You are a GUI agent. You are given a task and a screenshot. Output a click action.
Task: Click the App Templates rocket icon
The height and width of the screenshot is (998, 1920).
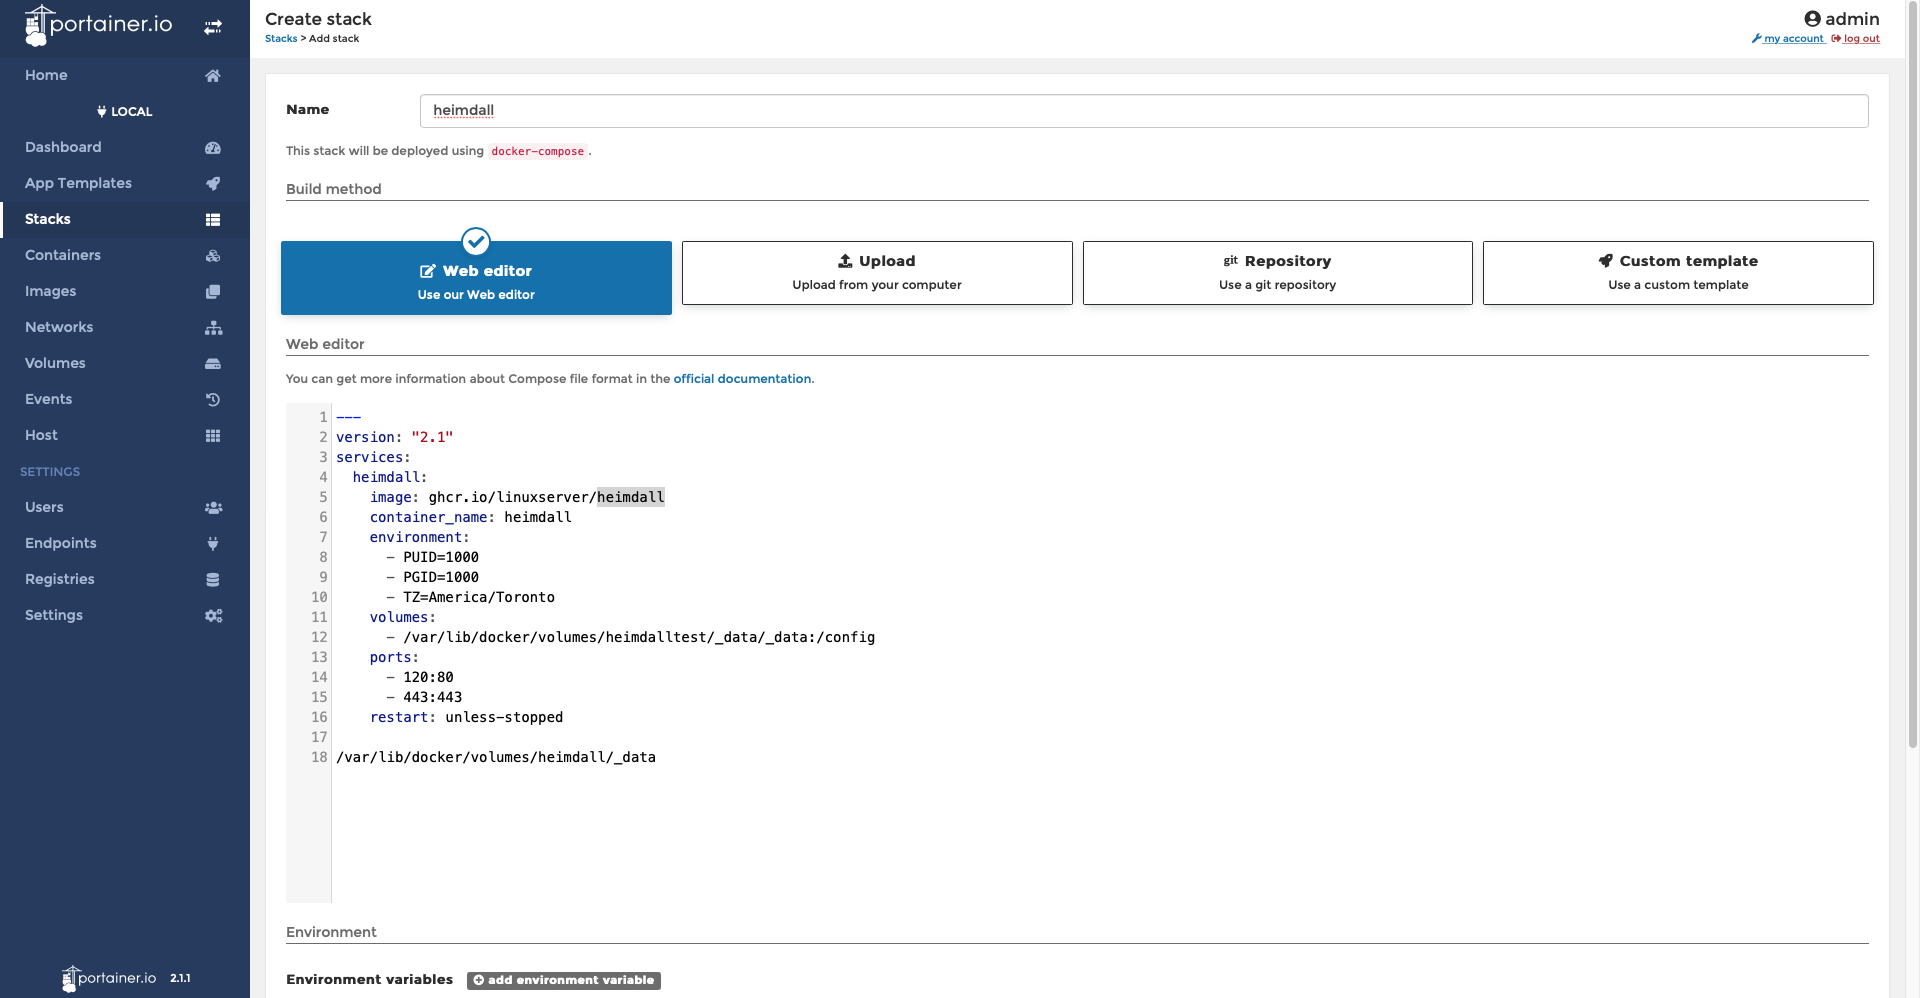(x=213, y=184)
